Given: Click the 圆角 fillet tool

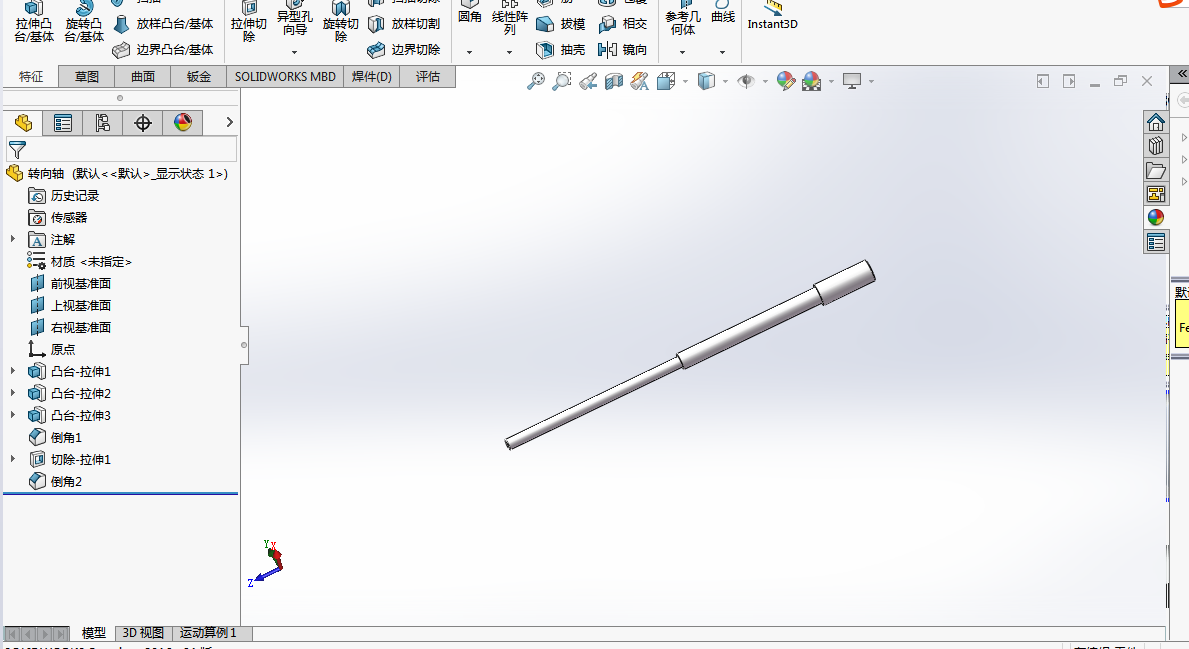Looking at the screenshot, I should point(468,15).
